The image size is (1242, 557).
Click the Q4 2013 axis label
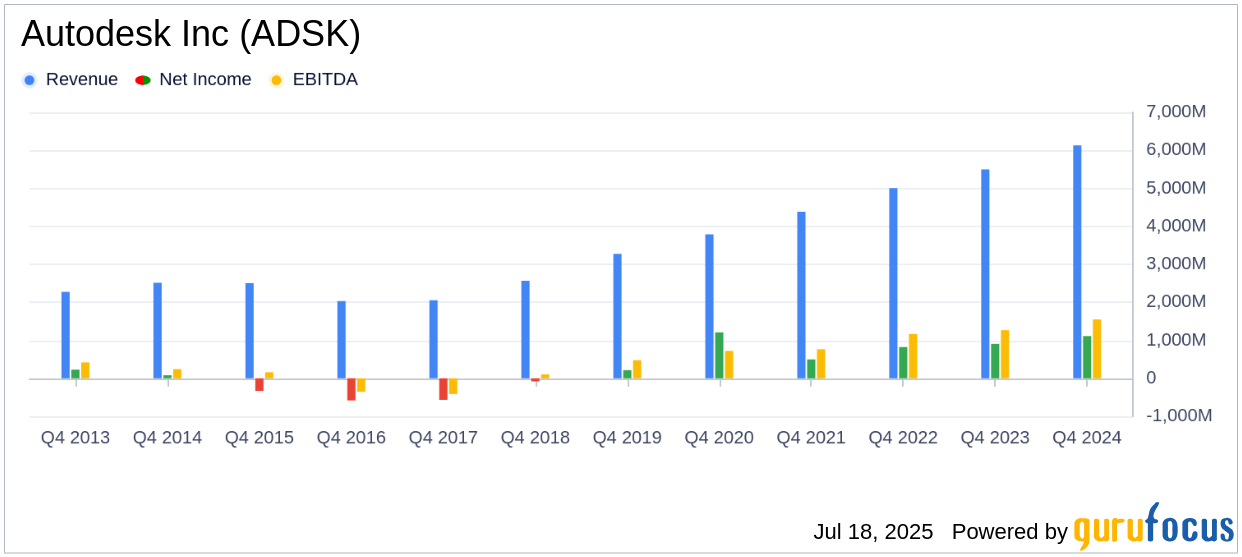tap(75, 438)
